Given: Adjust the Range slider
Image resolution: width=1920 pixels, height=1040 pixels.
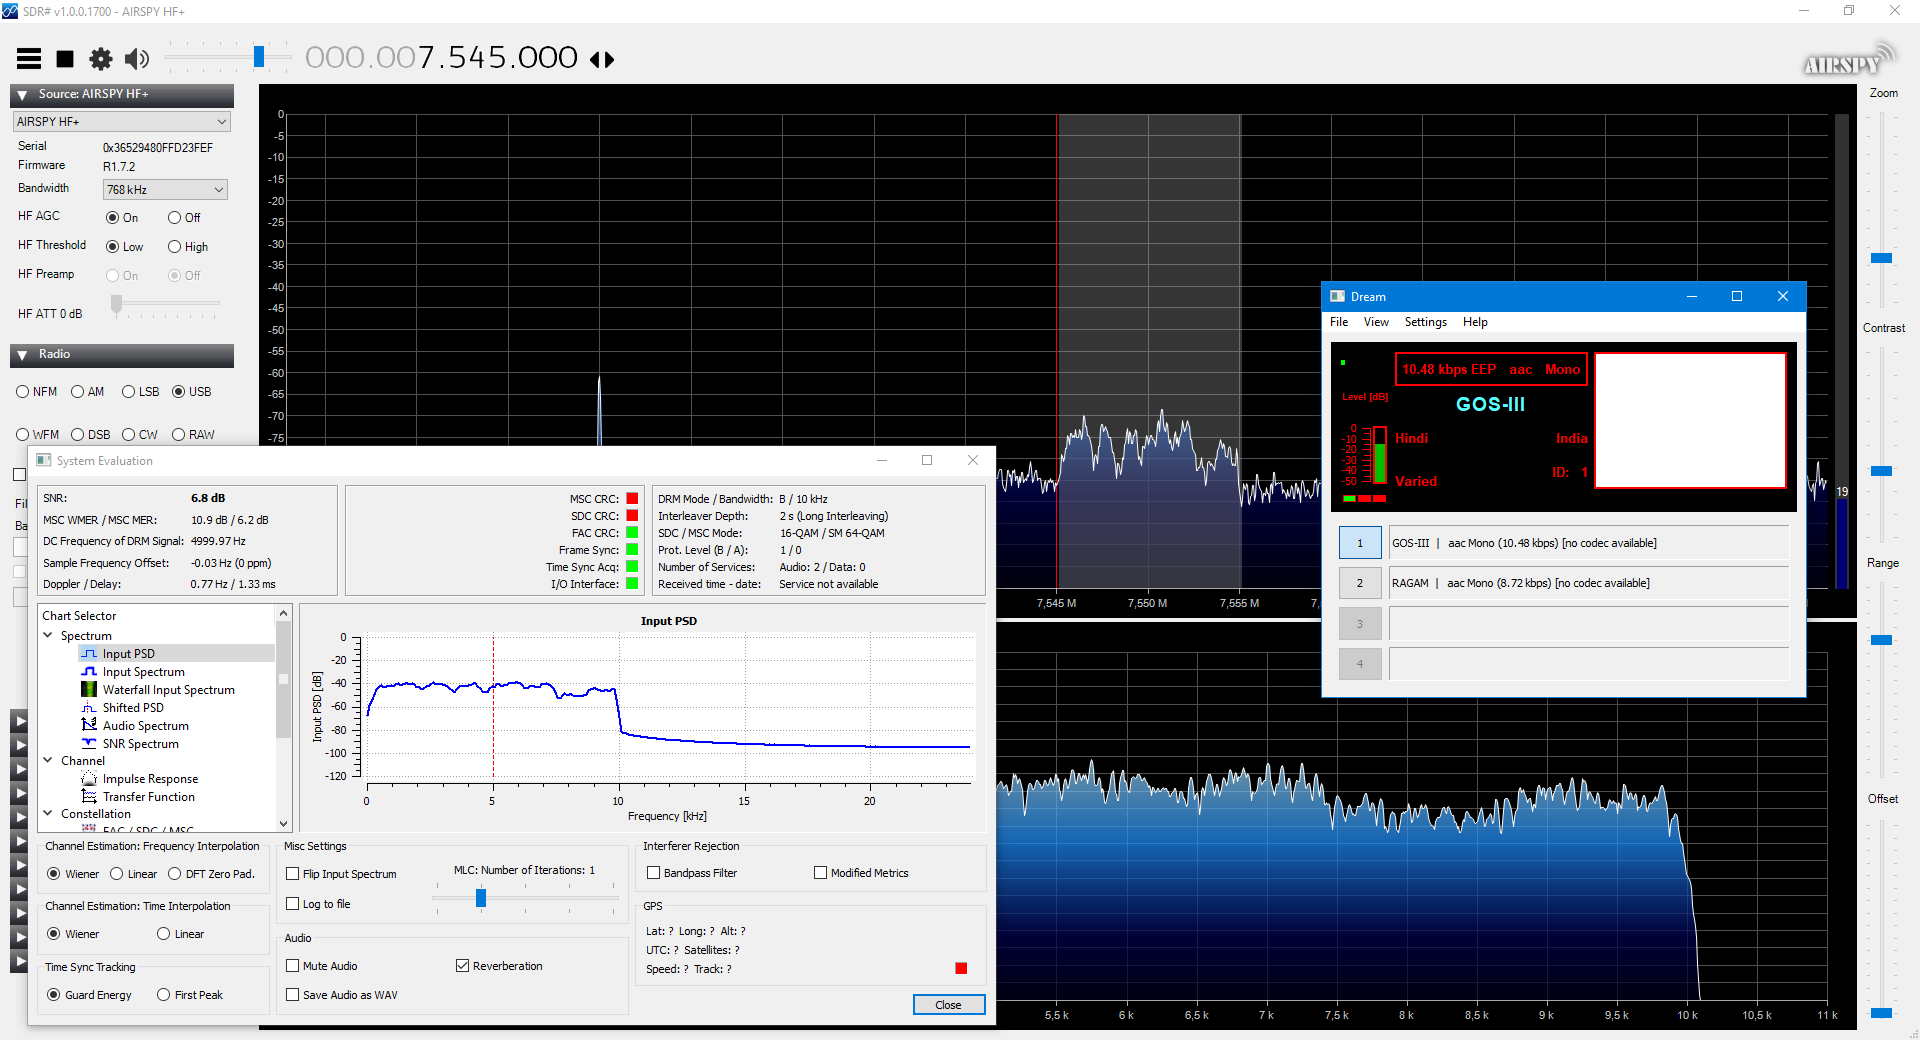Looking at the screenshot, I should (x=1881, y=640).
